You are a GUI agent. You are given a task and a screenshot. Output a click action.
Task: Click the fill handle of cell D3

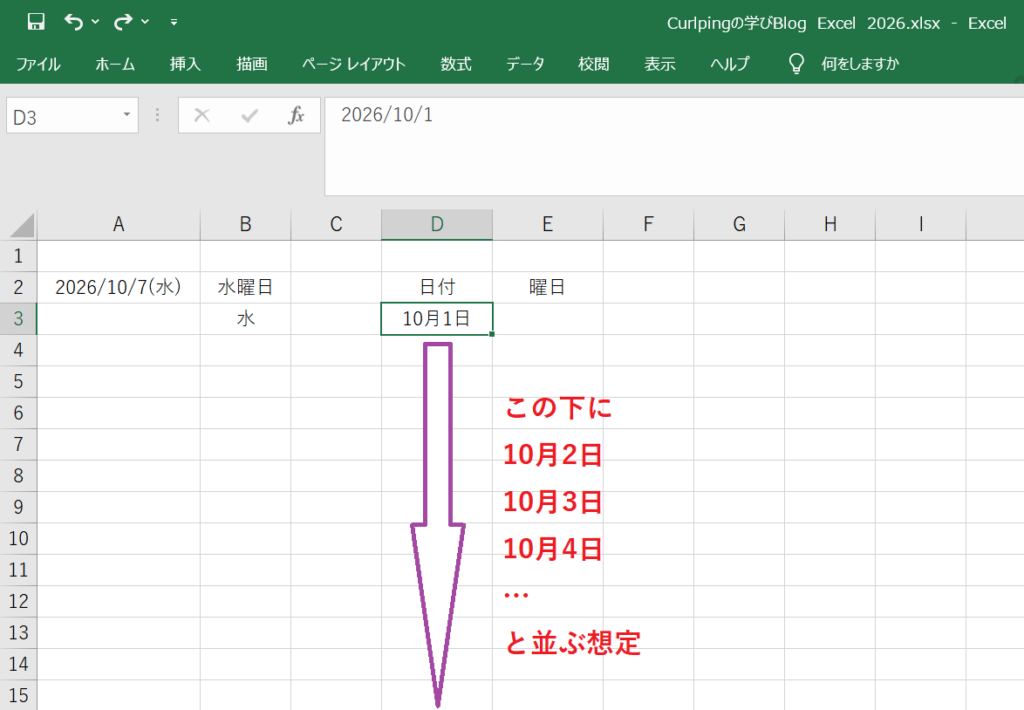point(492,334)
